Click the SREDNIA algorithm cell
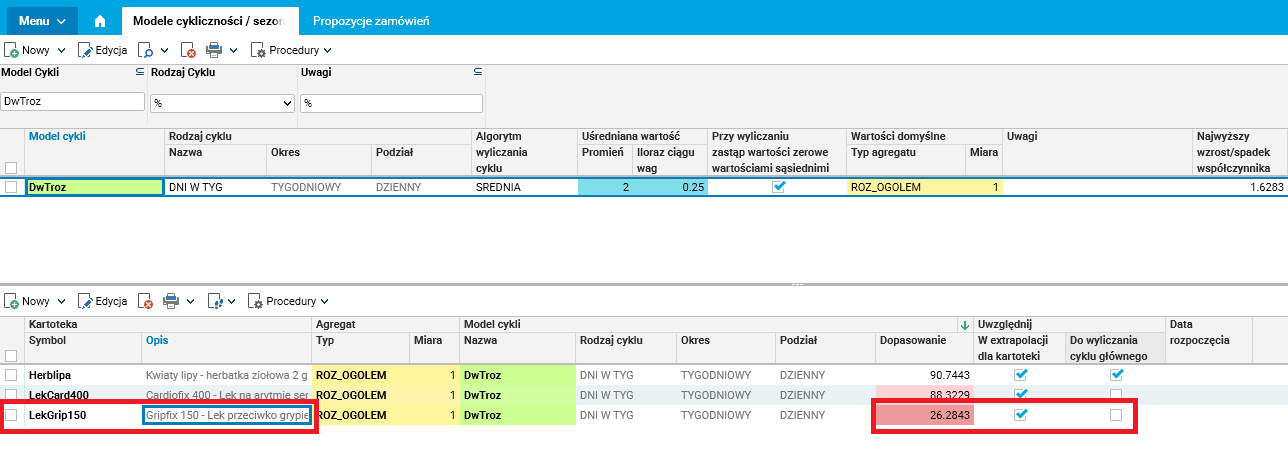This screenshot has width=1288, height=465. [524, 187]
